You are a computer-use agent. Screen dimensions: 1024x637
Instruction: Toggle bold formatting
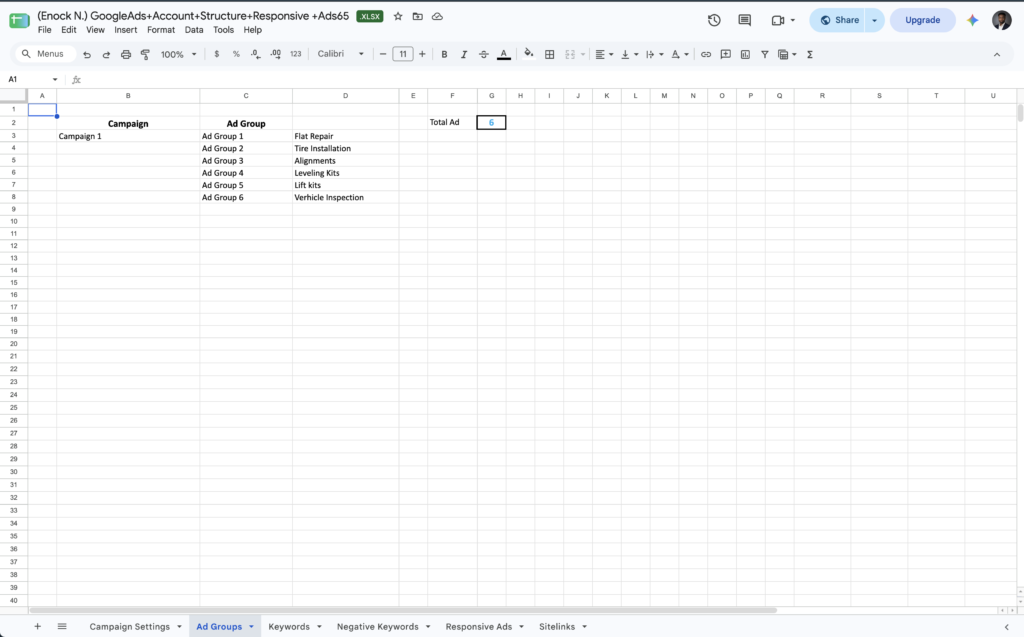444,54
